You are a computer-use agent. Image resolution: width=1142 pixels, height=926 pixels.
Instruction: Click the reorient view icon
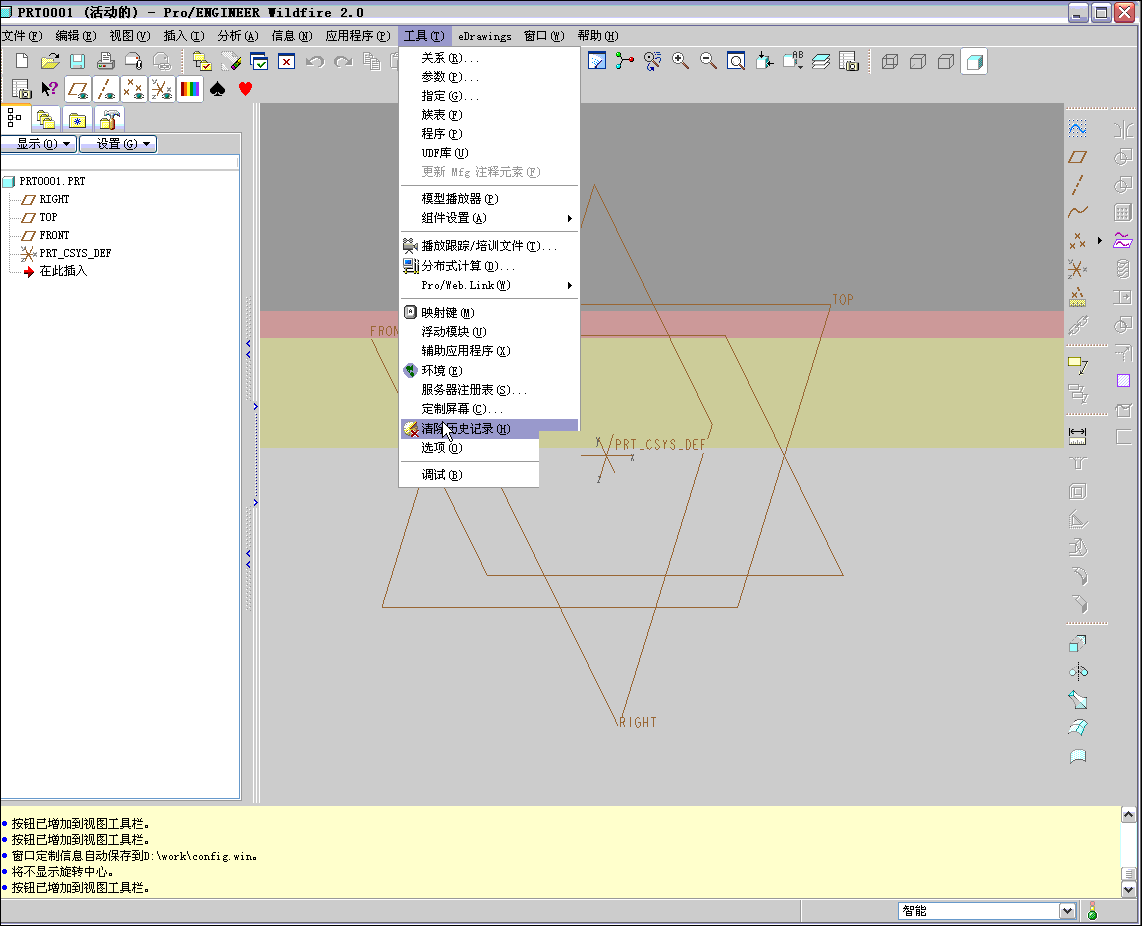click(x=764, y=61)
